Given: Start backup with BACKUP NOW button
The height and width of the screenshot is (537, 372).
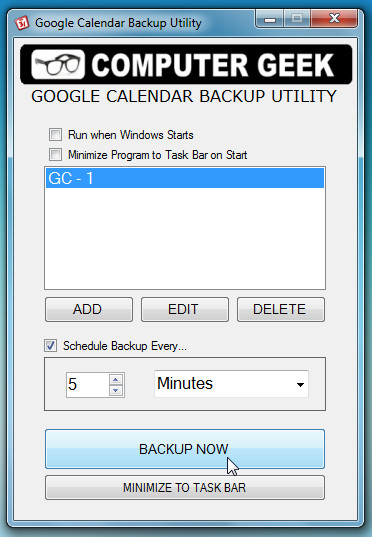Looking at the screenshot, I should (x=185, y=449).
